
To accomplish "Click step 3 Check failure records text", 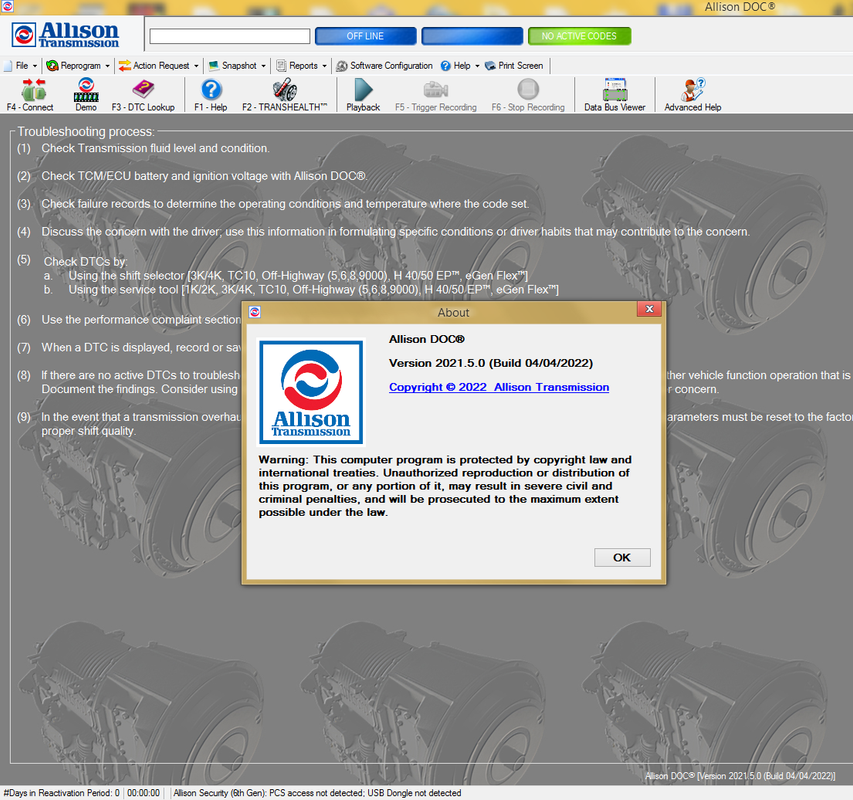I will (x=286, y=203).
